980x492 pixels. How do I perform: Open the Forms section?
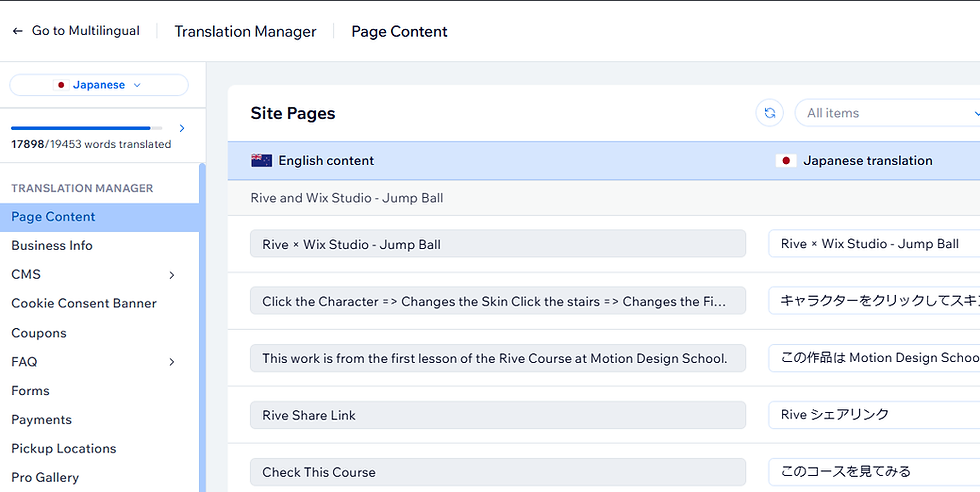click(x=30, y=391)
